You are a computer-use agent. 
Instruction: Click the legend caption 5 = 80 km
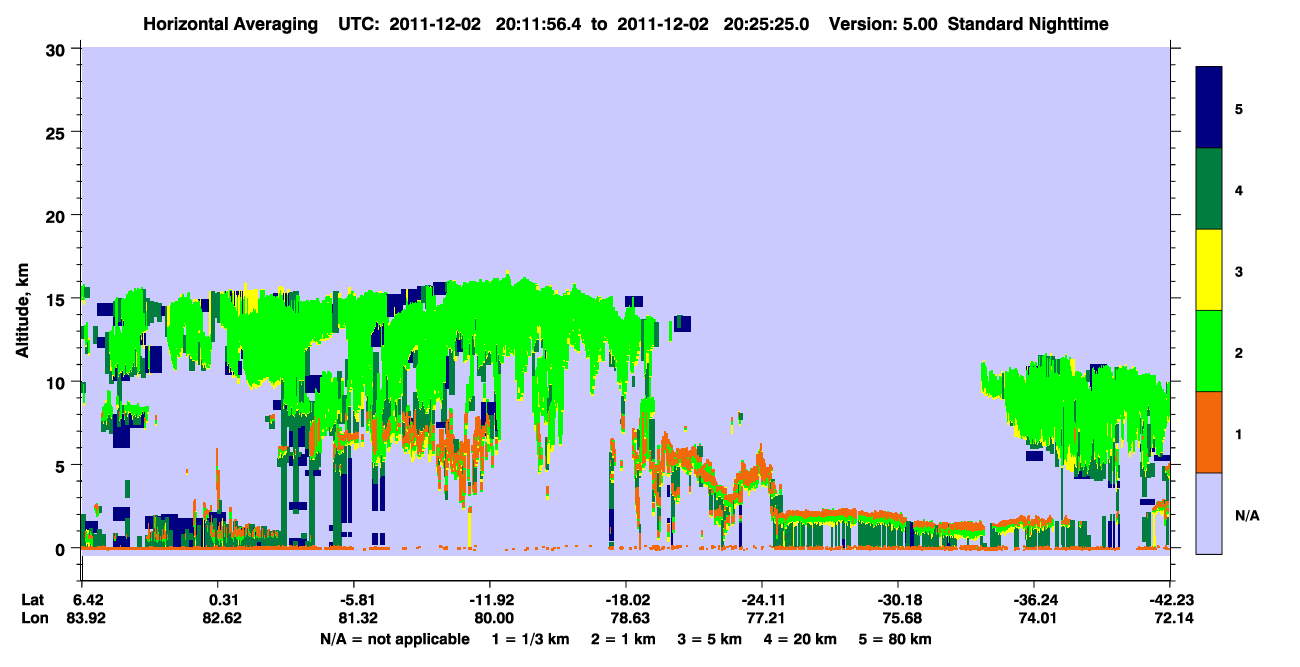click(x=895, y=639)
